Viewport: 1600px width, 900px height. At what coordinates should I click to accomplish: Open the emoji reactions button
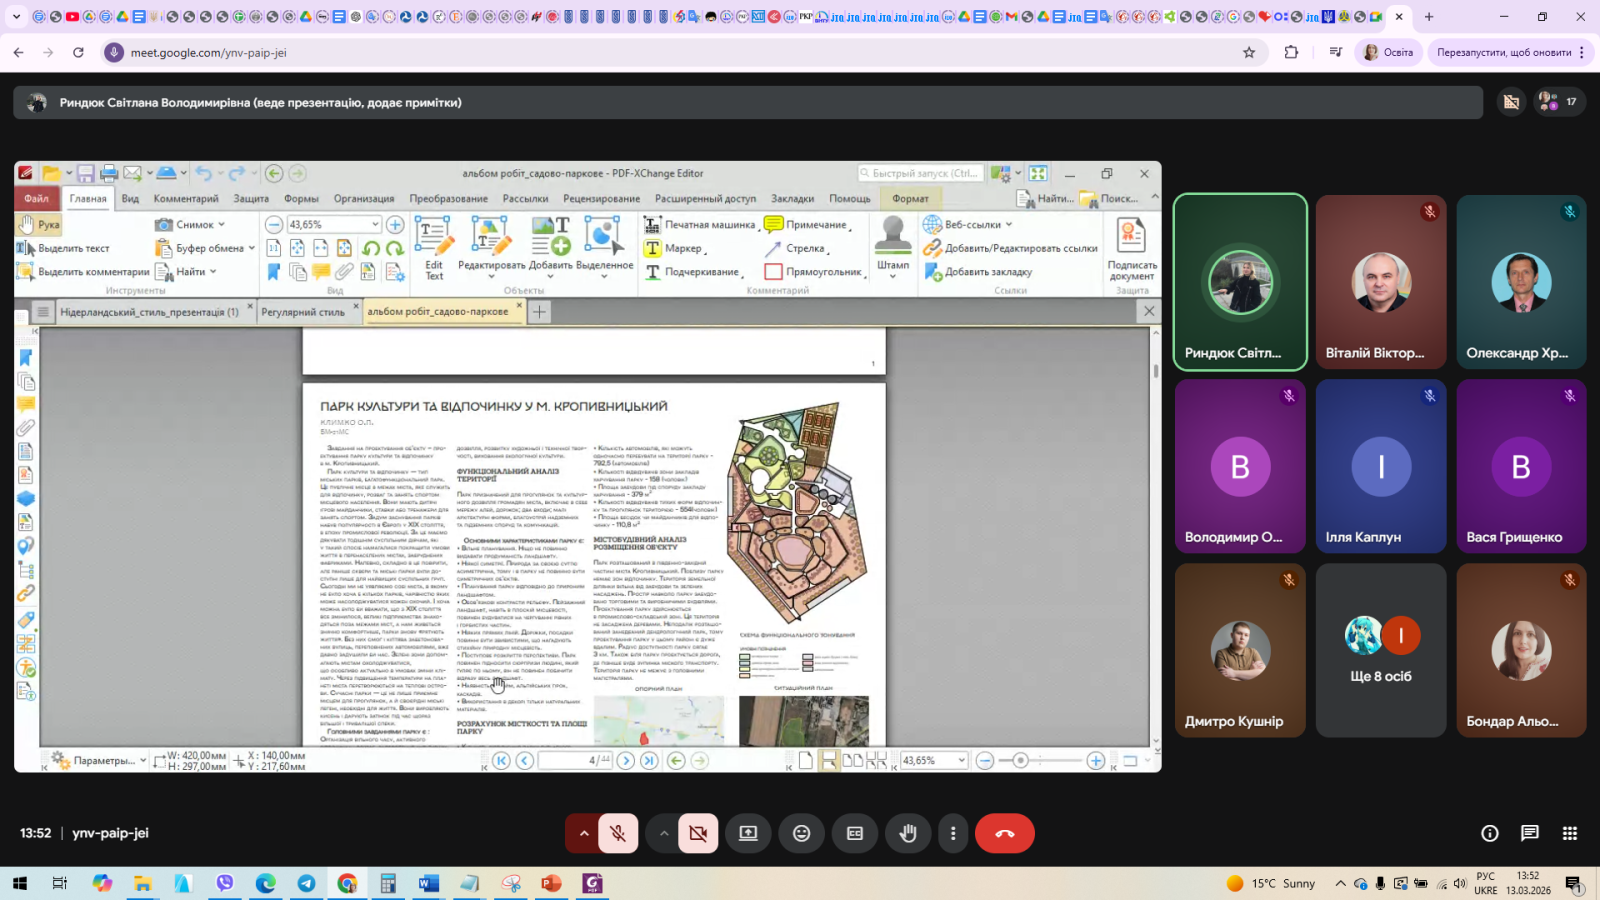click(801, 833)
